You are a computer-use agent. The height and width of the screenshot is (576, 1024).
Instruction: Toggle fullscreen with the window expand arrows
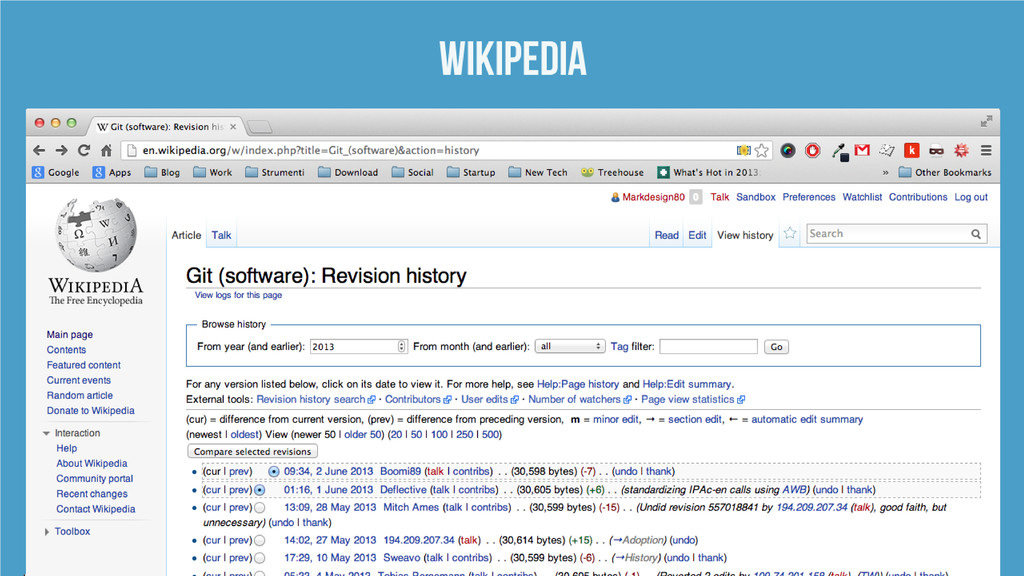pyautogui.click(x=986, y=121)
